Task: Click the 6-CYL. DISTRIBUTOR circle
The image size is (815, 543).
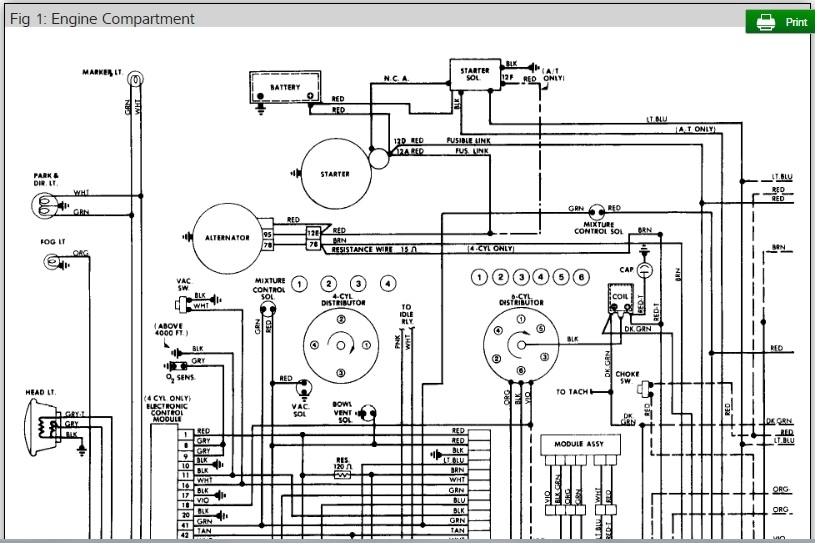Action: 521,345
